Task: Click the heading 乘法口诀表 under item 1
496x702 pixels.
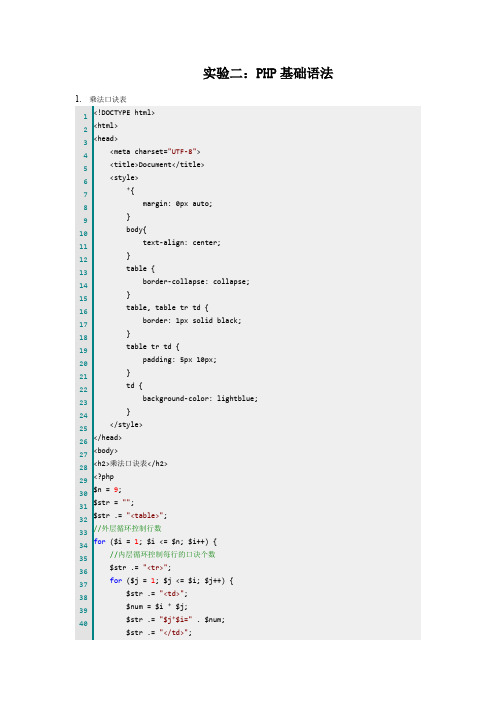Action: pos(108,99)
